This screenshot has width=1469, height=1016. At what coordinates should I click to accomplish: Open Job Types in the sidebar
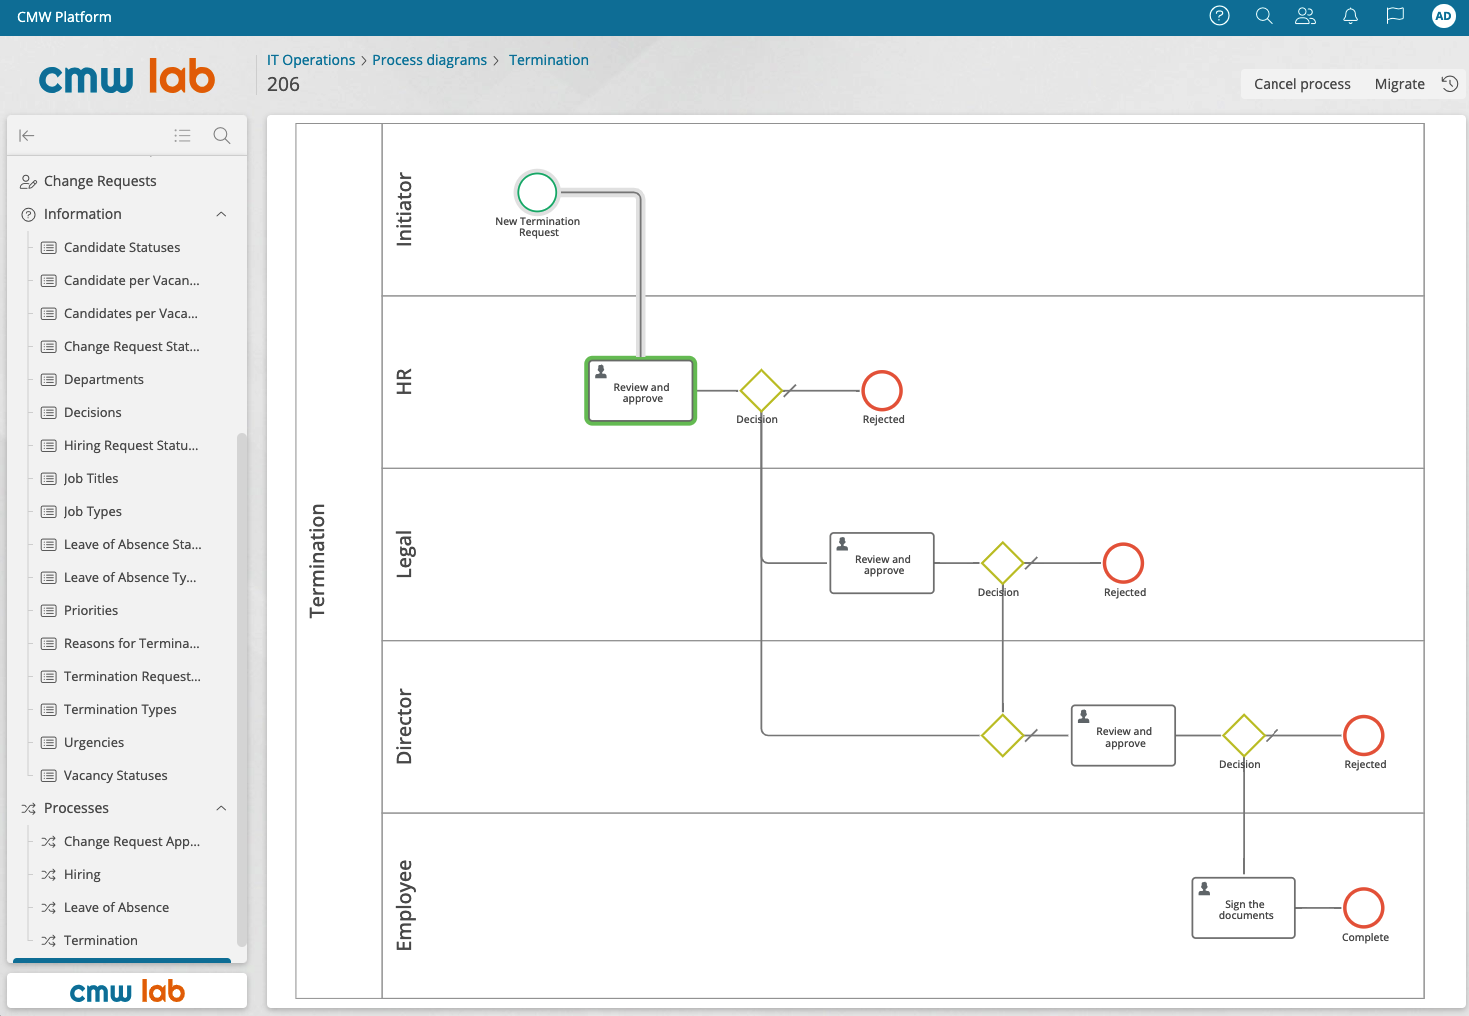[93, 511]
